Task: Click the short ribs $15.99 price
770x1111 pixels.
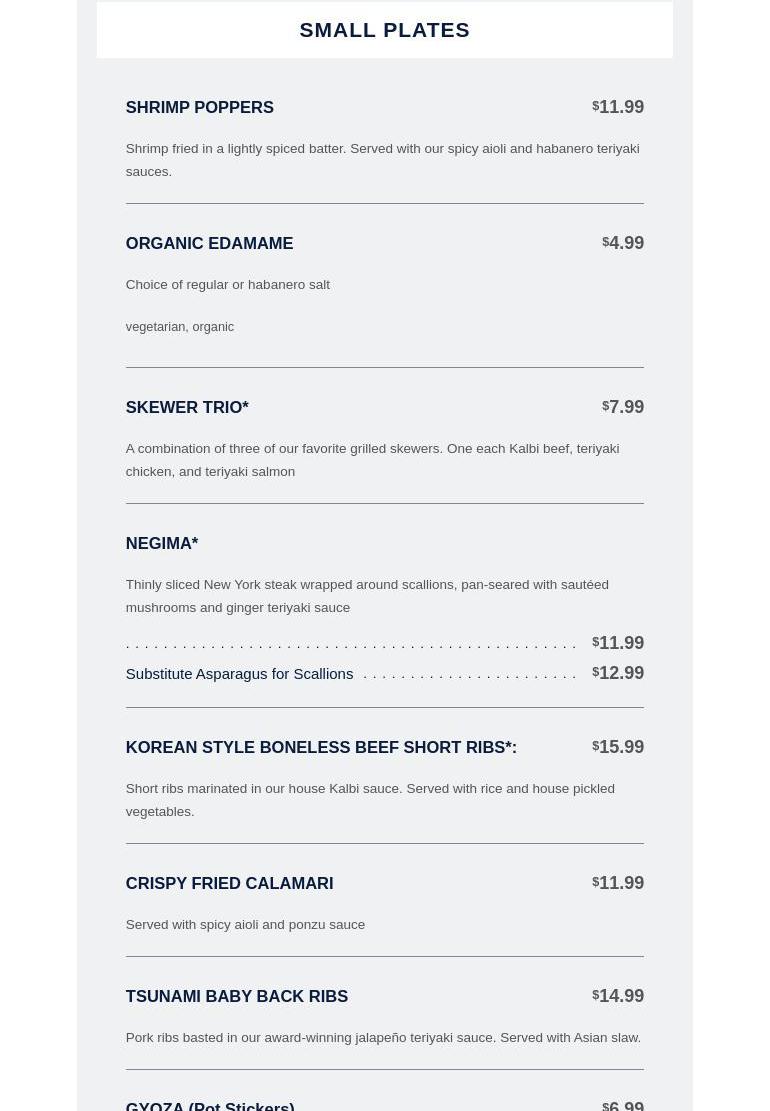Action: 619,747
